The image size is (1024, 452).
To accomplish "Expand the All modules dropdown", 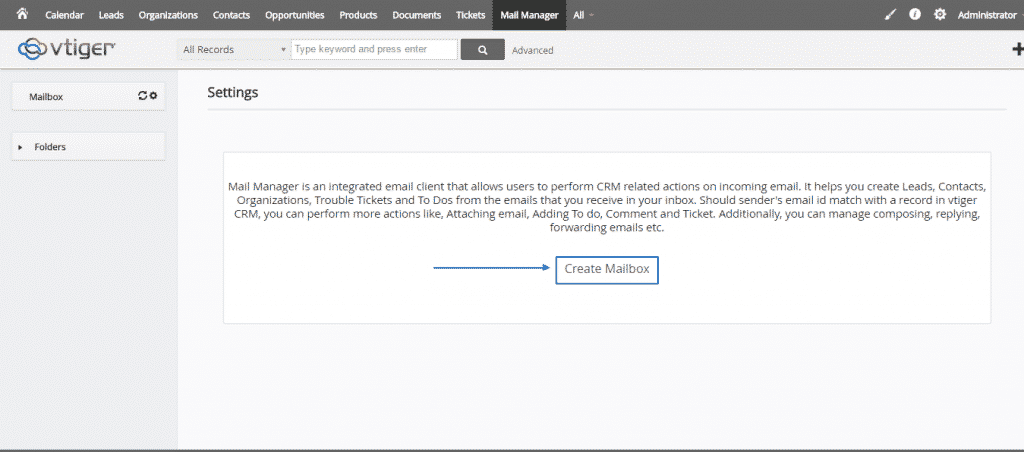I will pos(583,15).
